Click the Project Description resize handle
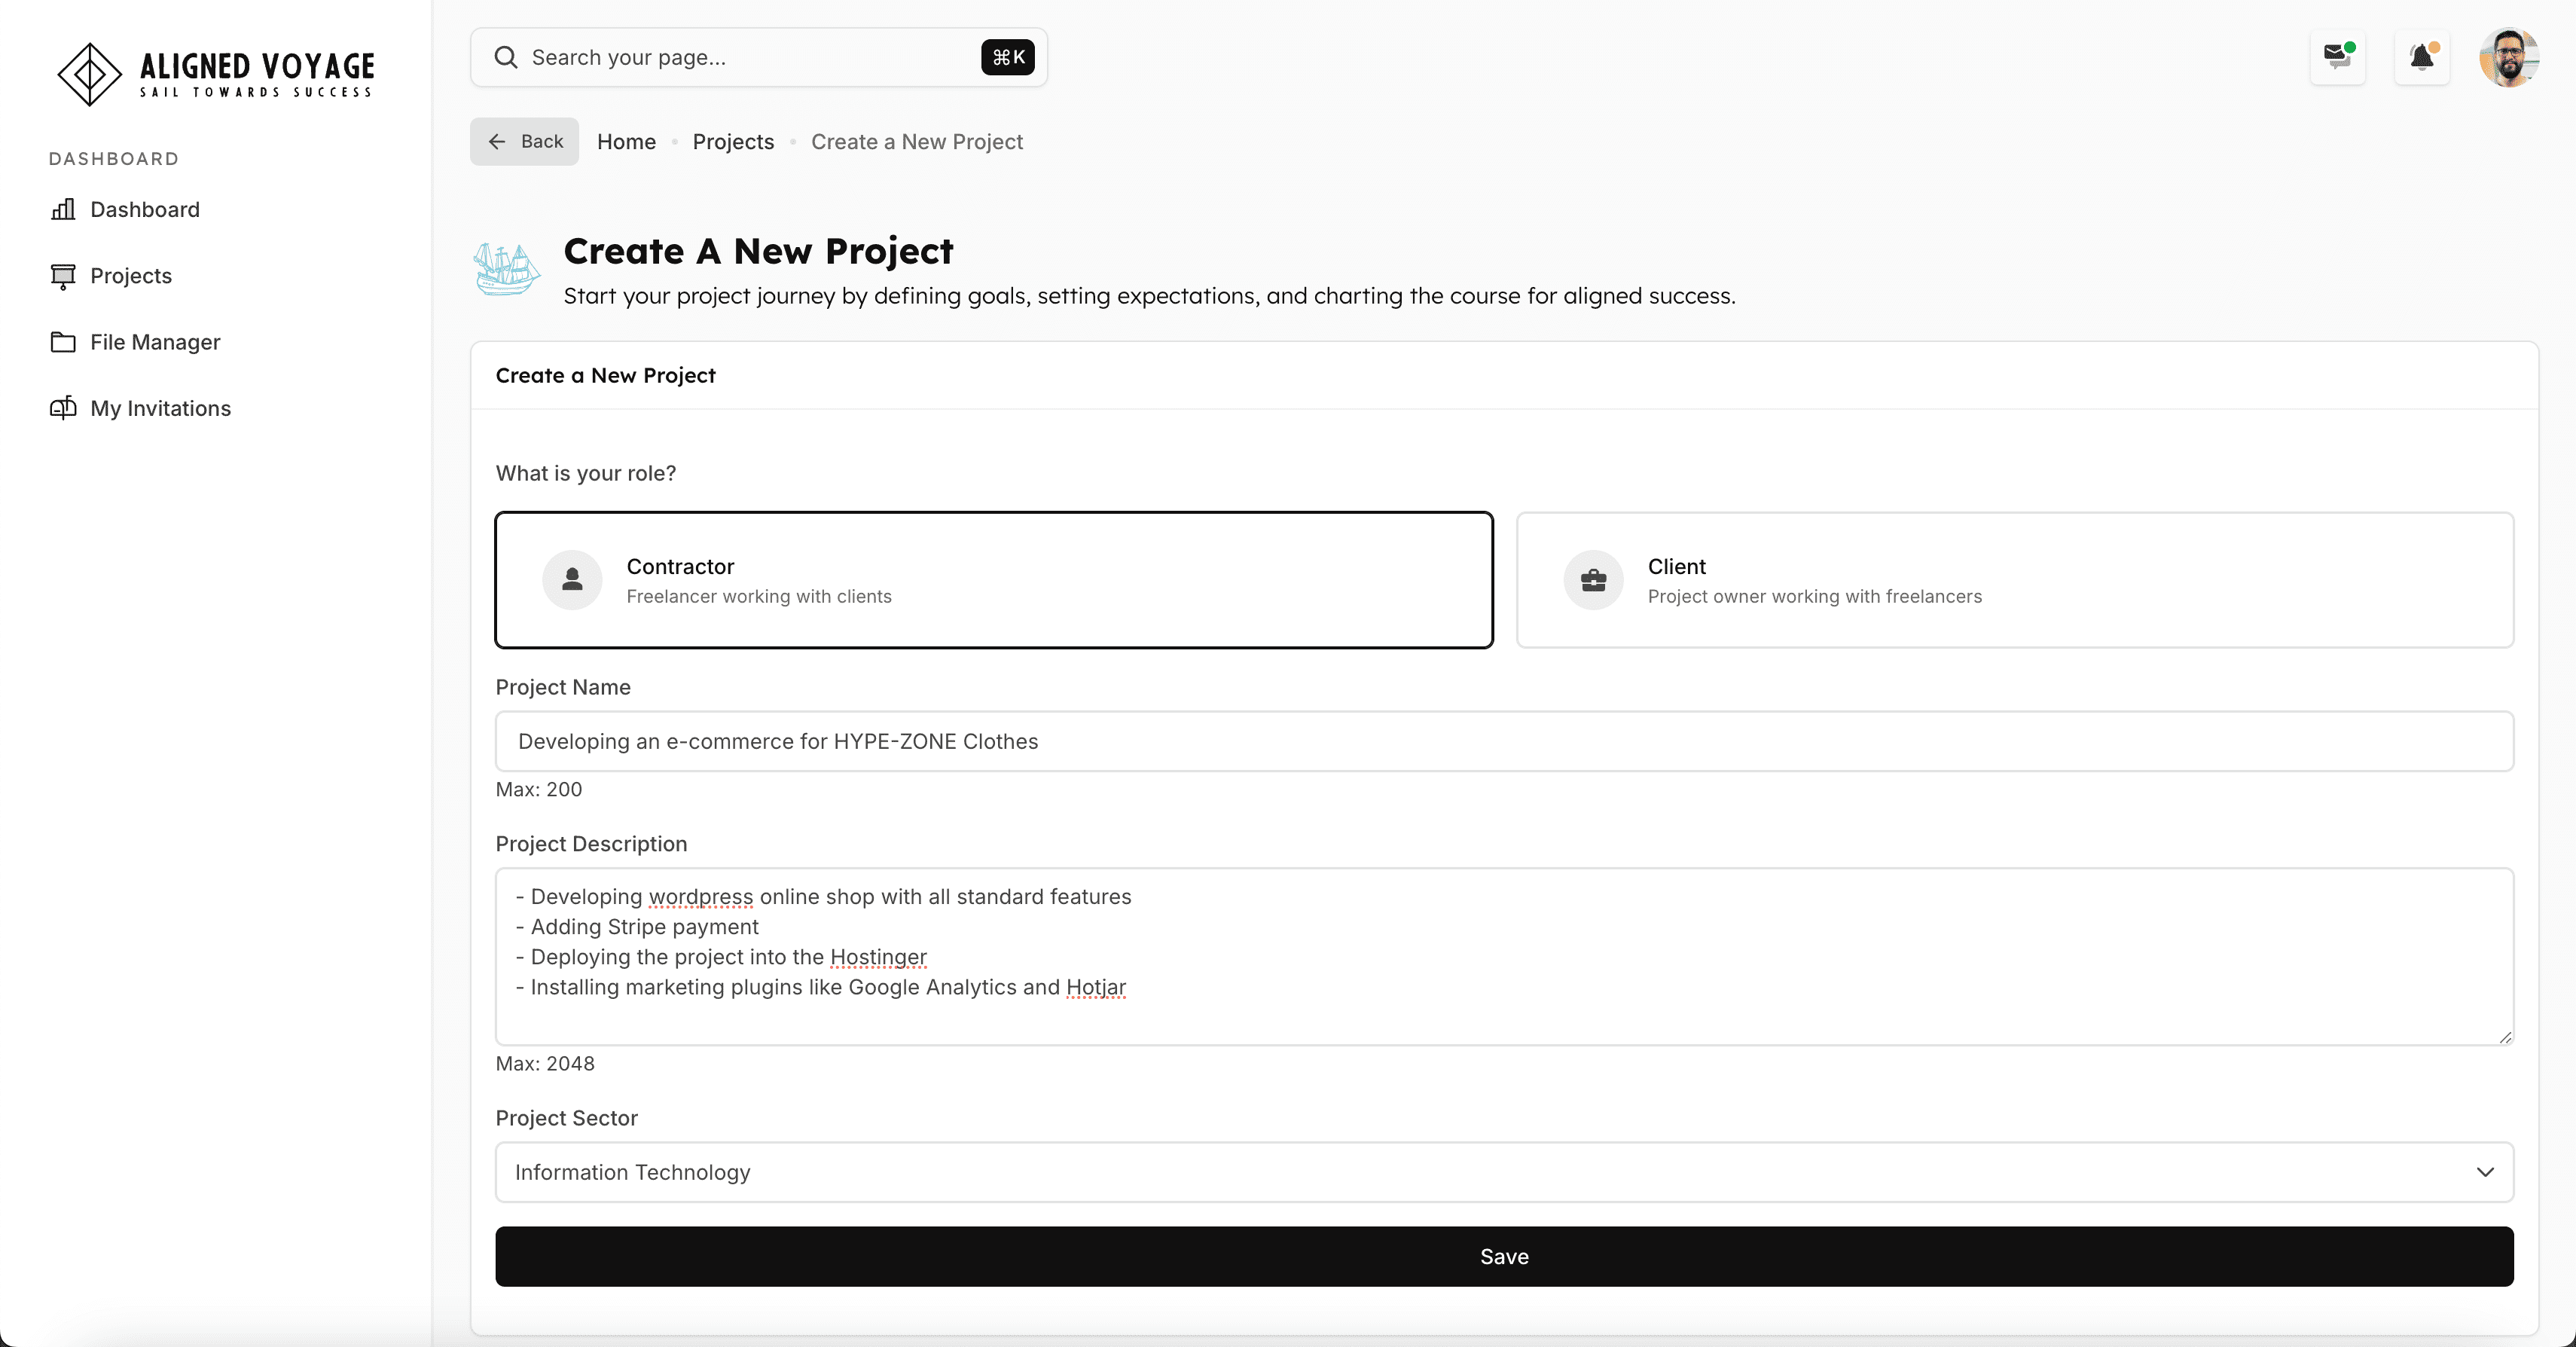 [x=2505, y=1037]
